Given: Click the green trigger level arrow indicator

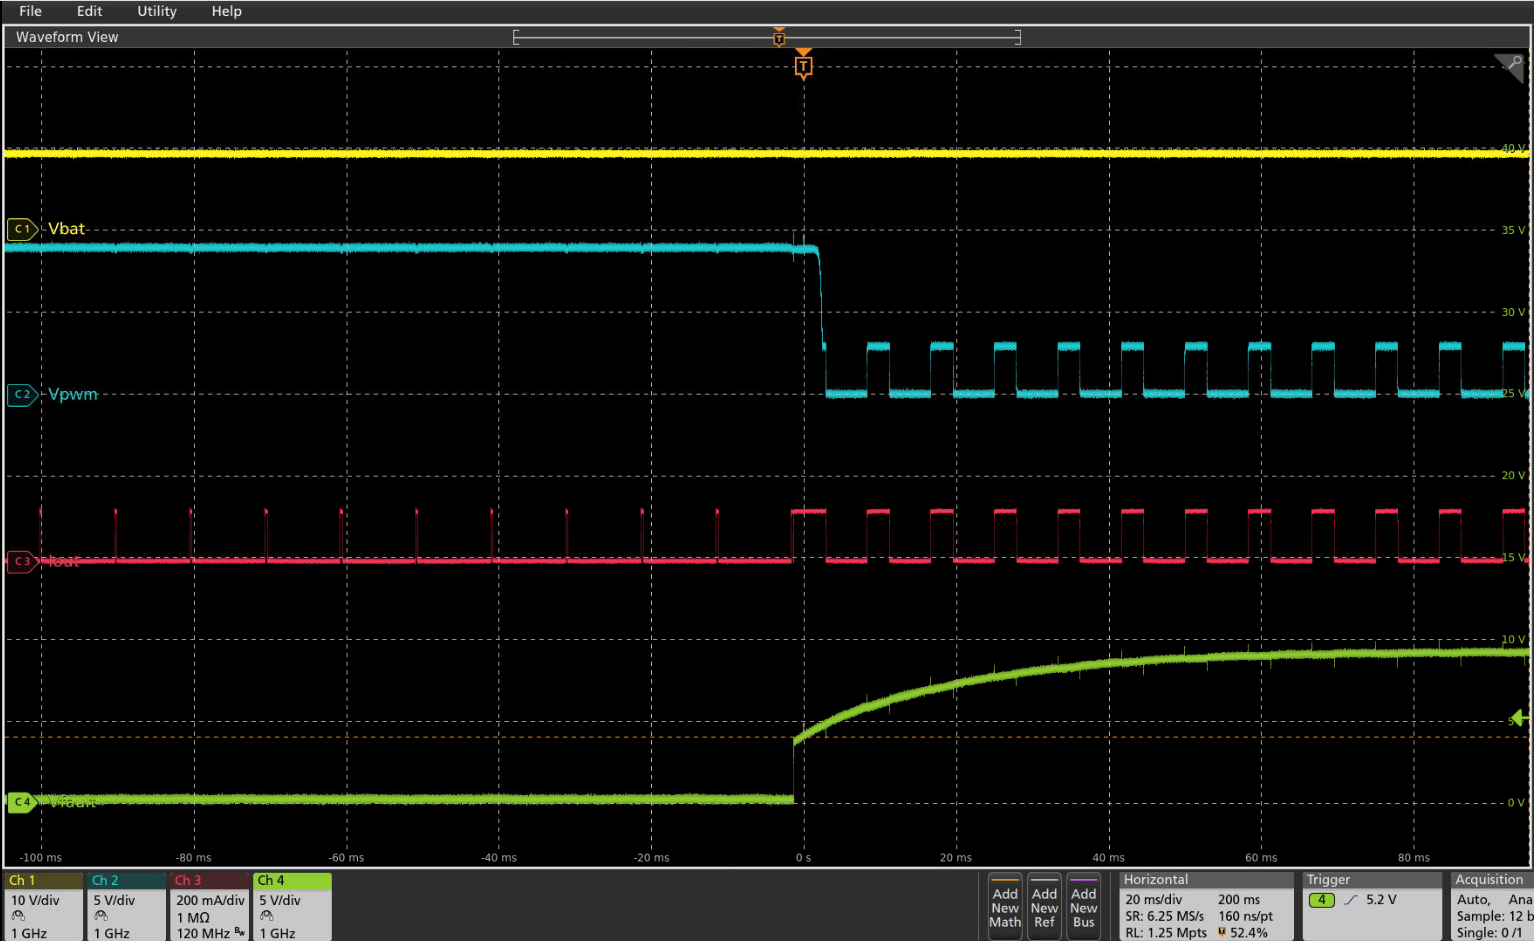Looking at the screenshot, I should tap(1519, 718).
